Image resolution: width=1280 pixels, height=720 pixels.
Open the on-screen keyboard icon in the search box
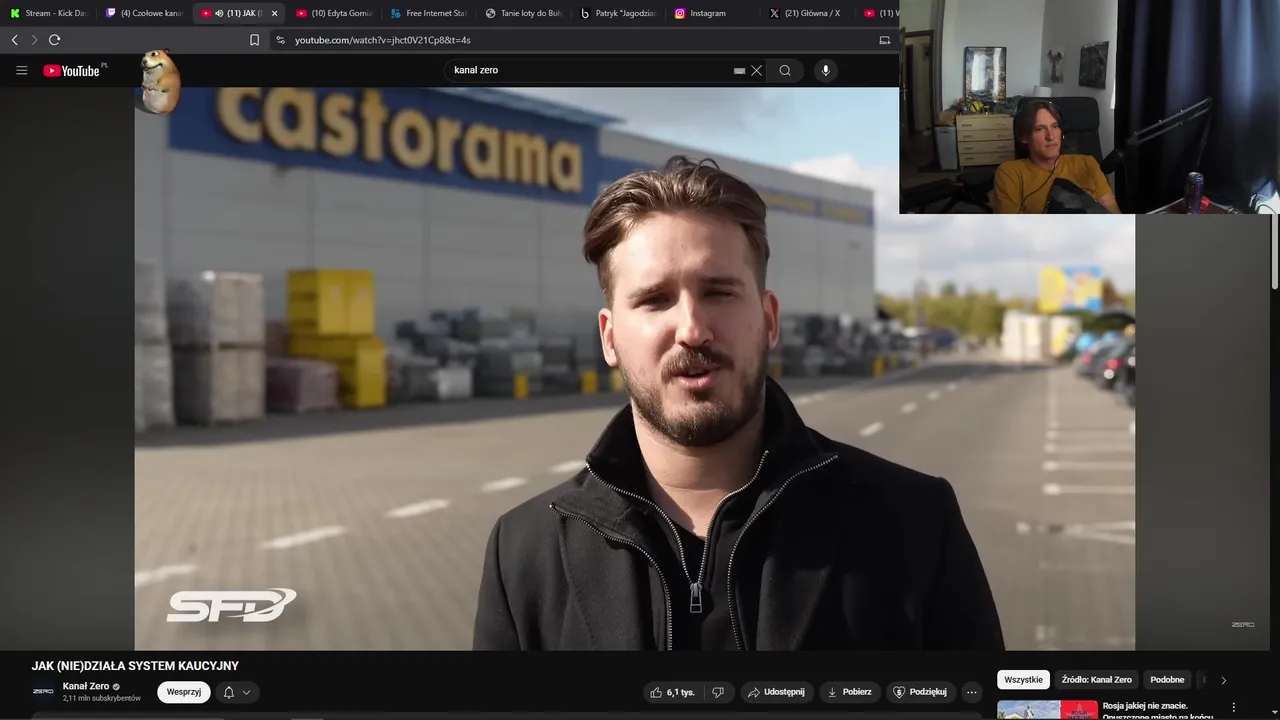click(739, 71)
